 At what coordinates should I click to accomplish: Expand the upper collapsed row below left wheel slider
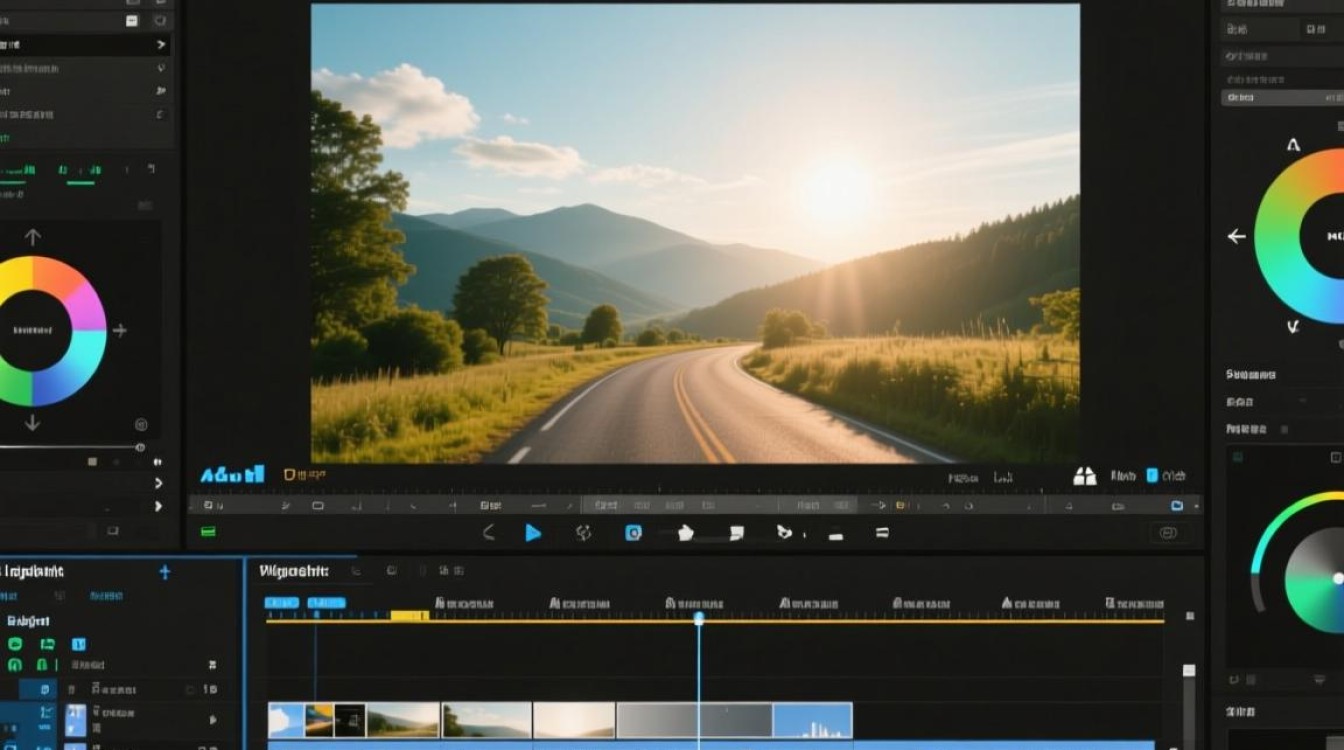click(158, 483)
